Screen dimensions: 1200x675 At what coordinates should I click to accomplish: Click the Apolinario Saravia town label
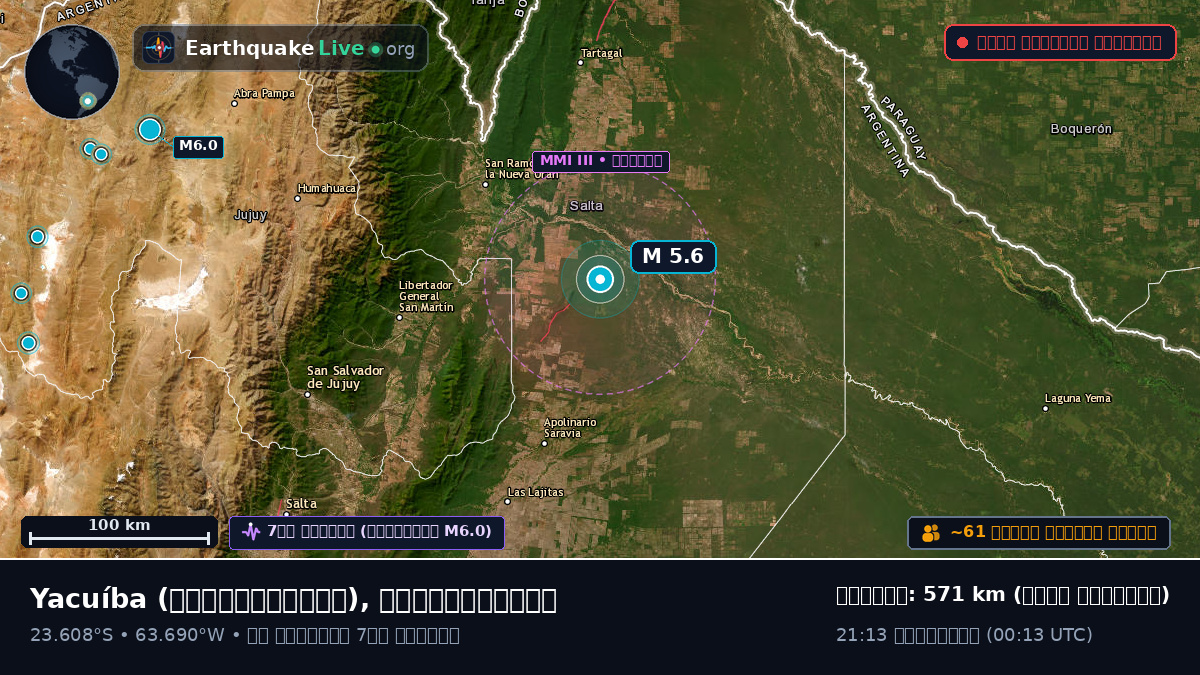coord(570,428)
